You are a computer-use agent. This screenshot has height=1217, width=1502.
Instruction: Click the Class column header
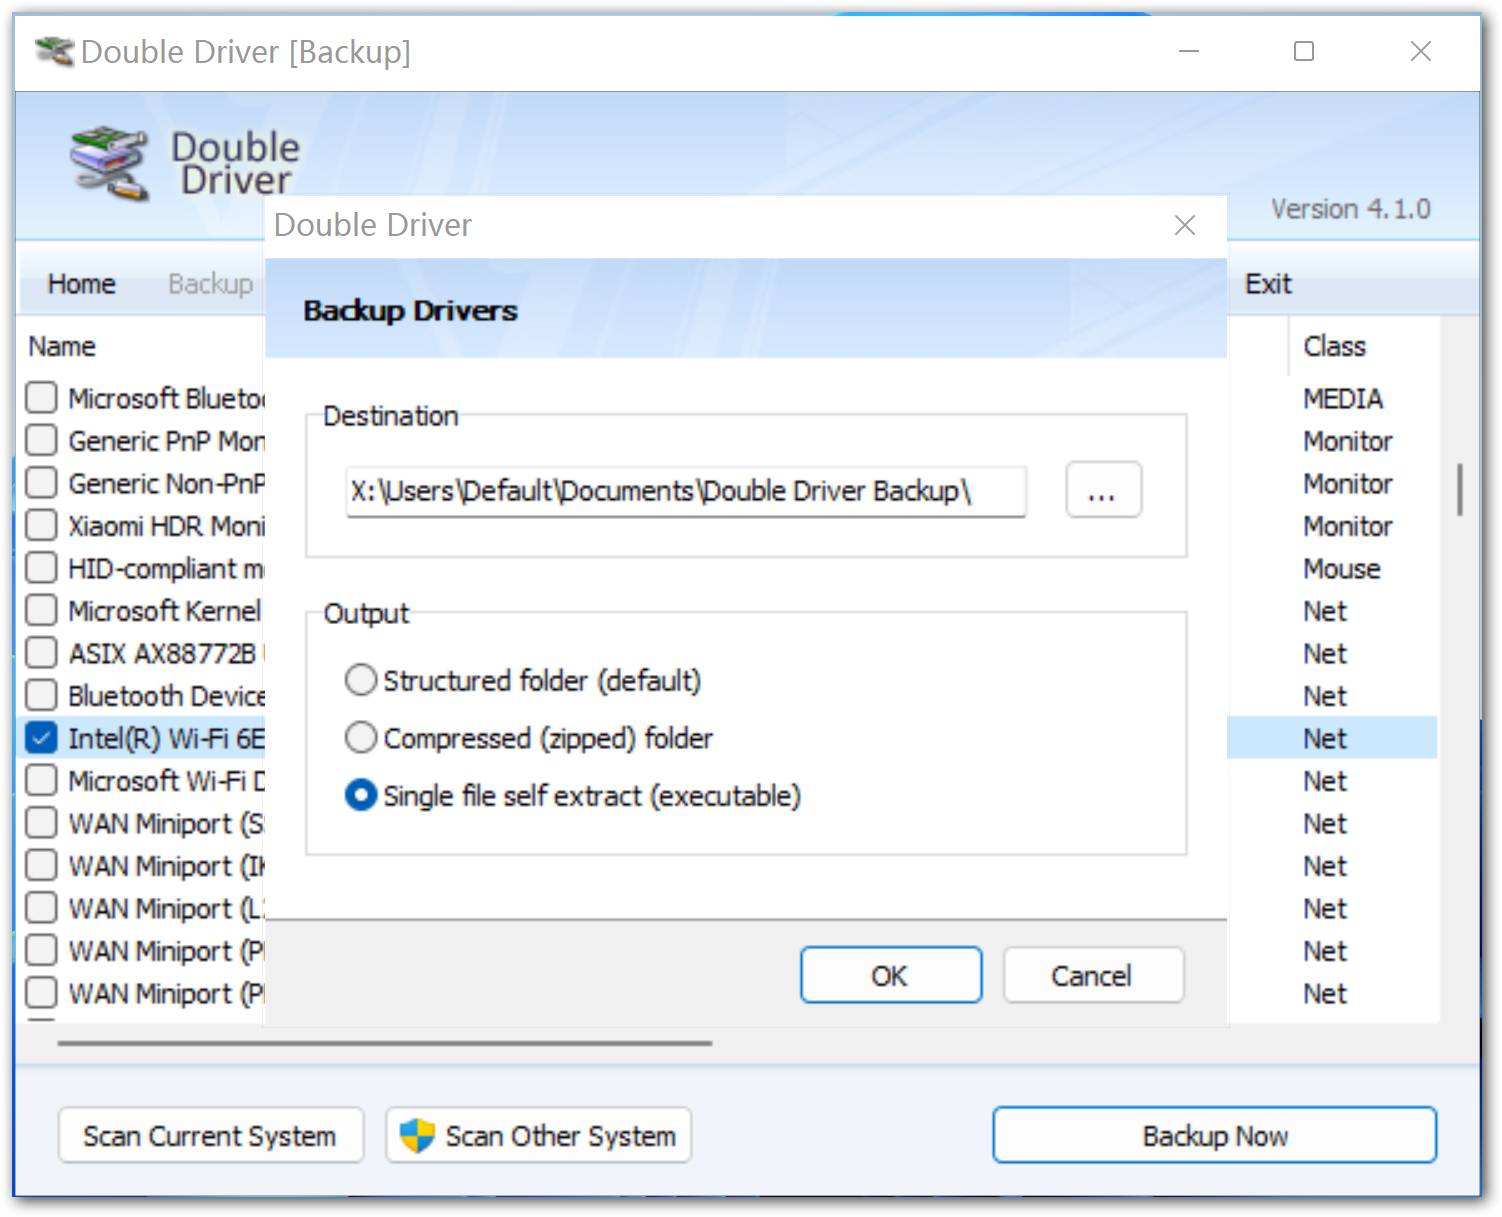pyautogui.click(x=1334, y=346)
